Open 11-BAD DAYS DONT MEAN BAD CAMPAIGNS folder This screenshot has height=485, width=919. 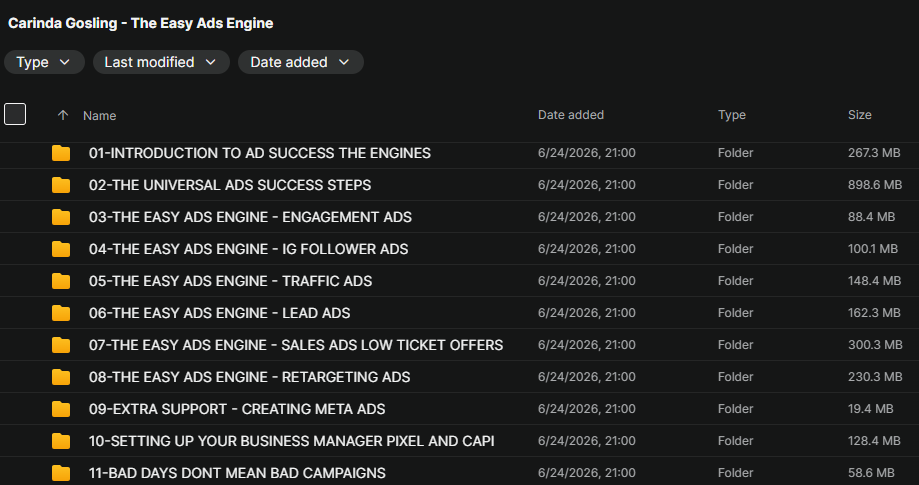pos(237,473)
